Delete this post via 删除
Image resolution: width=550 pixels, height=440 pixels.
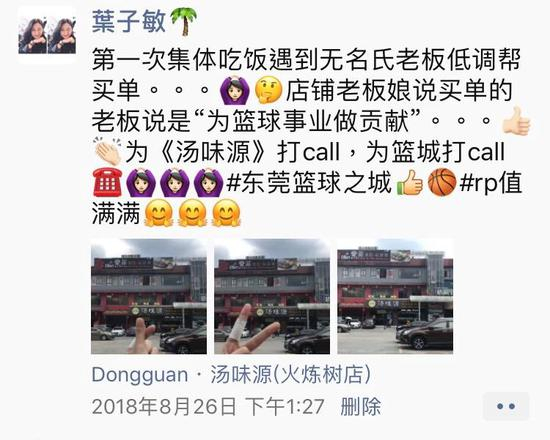pos(361,406)
